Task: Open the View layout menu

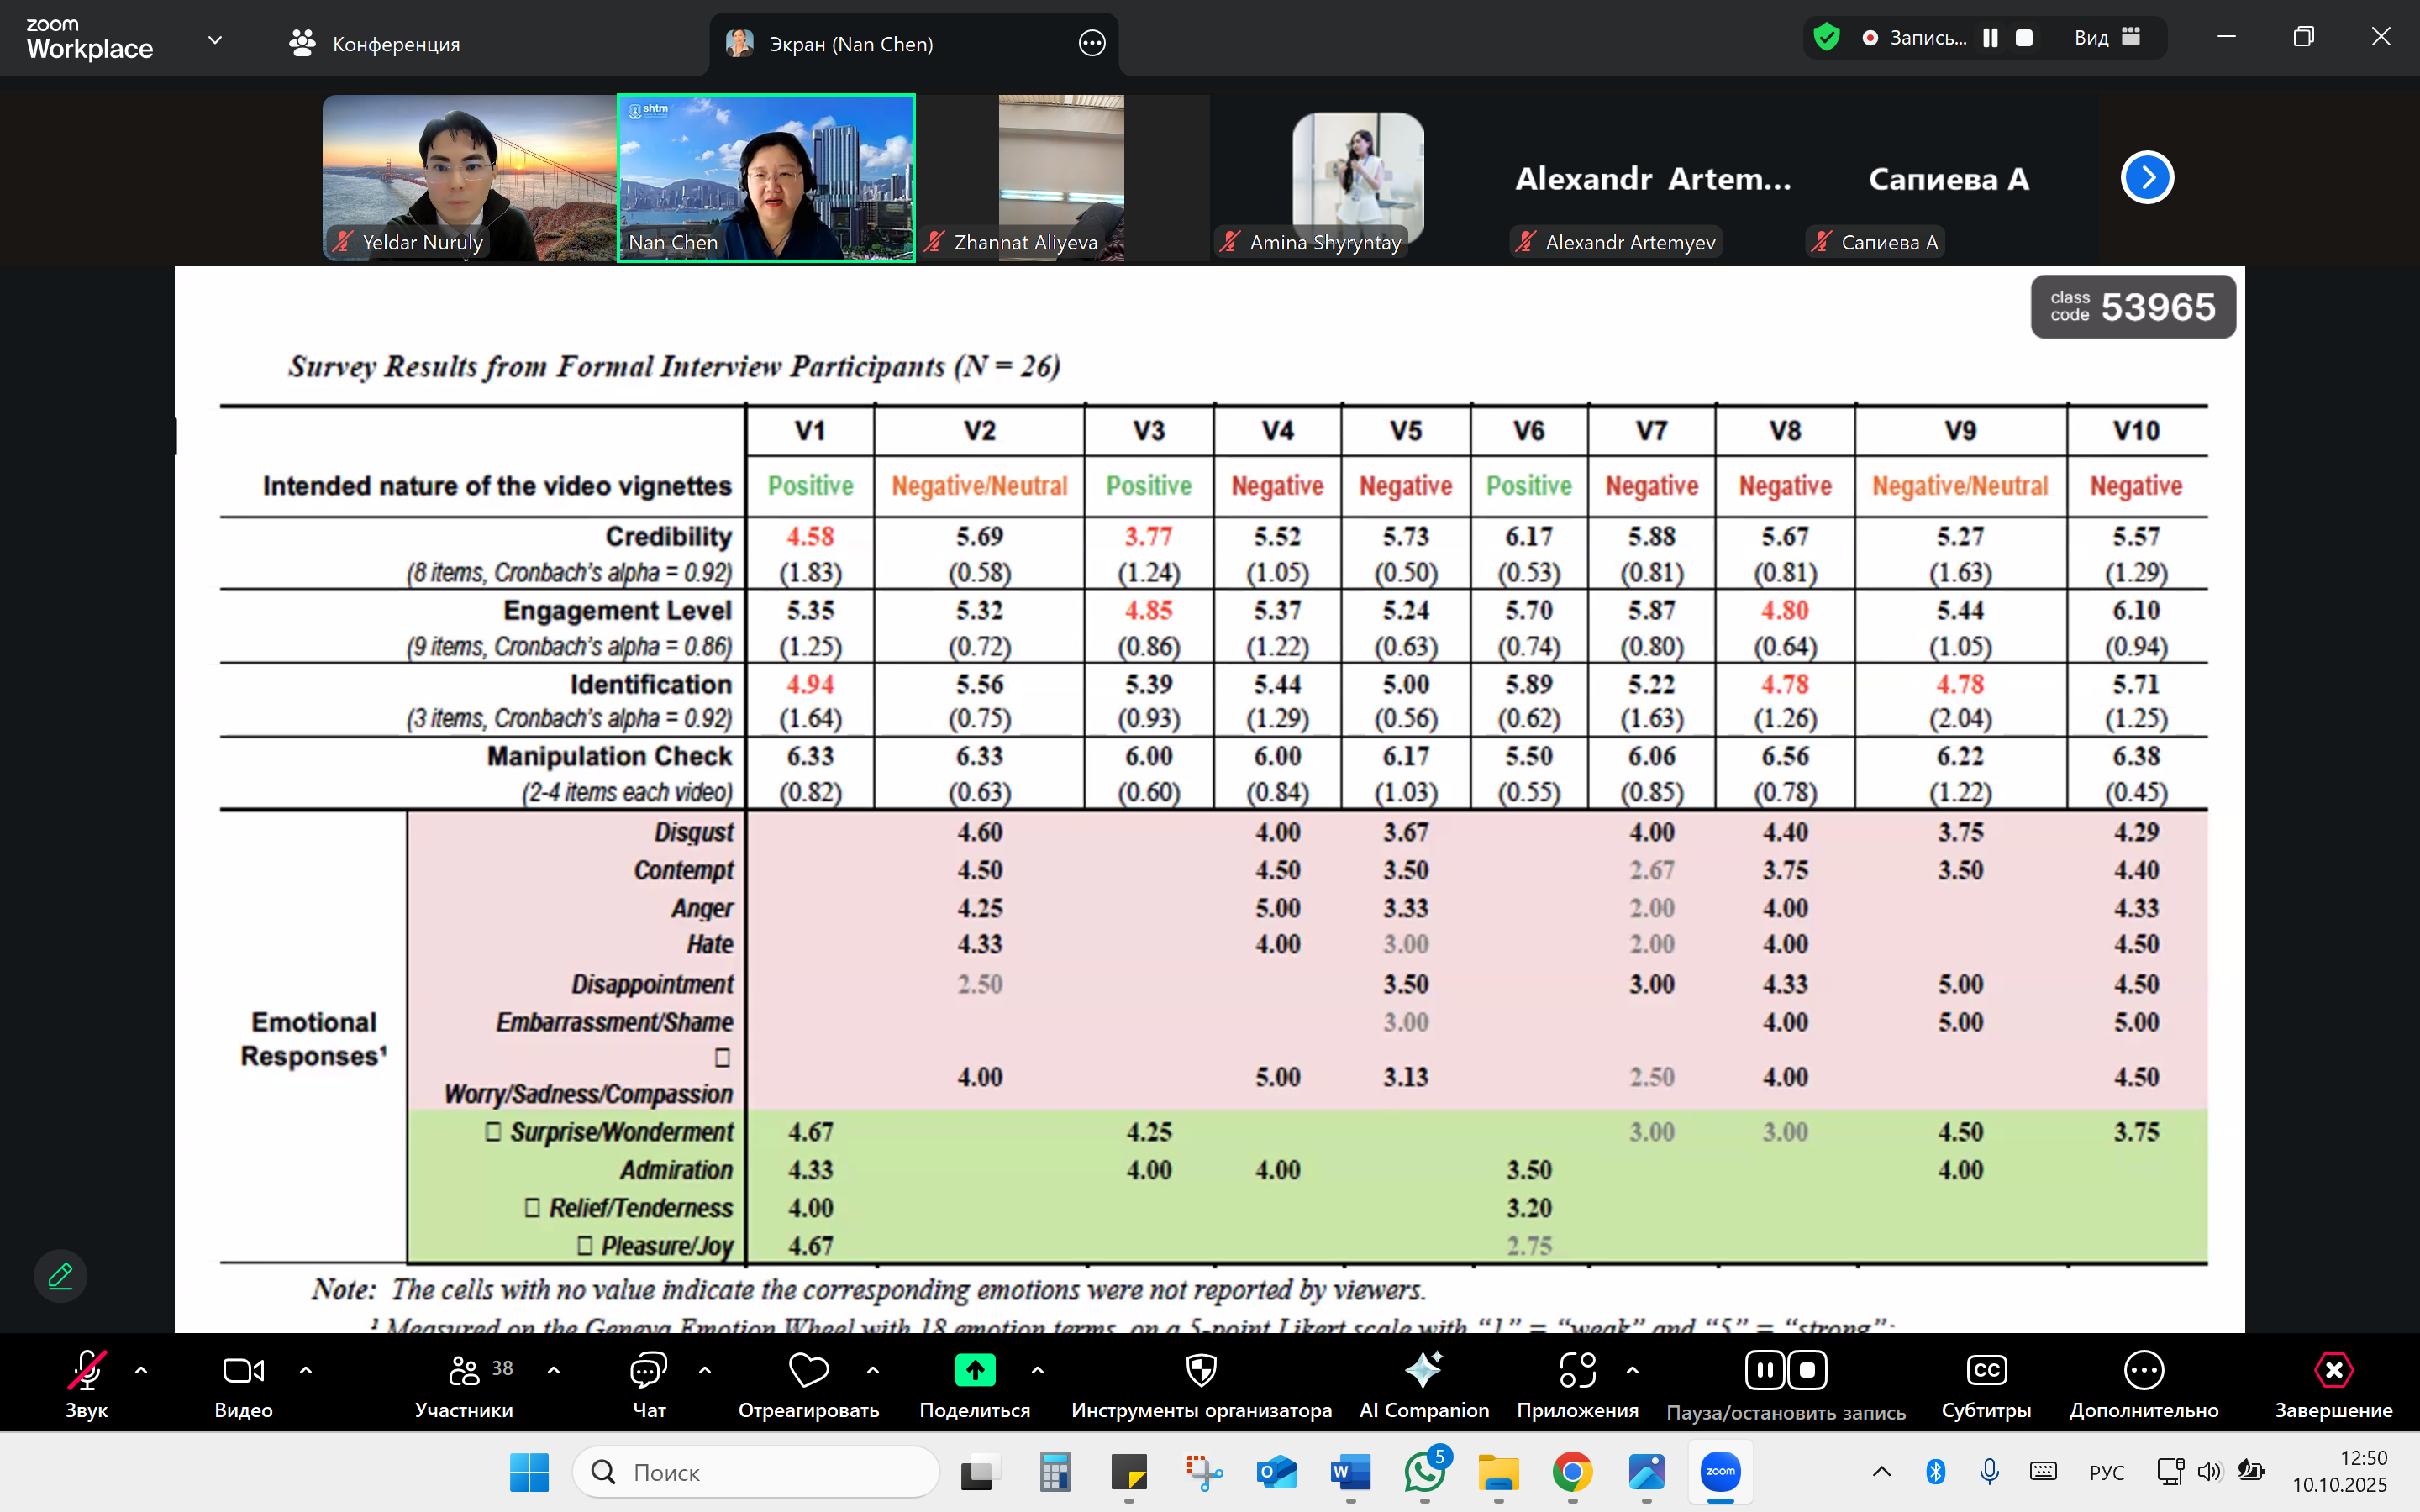Action: [x=2106, y=38]
